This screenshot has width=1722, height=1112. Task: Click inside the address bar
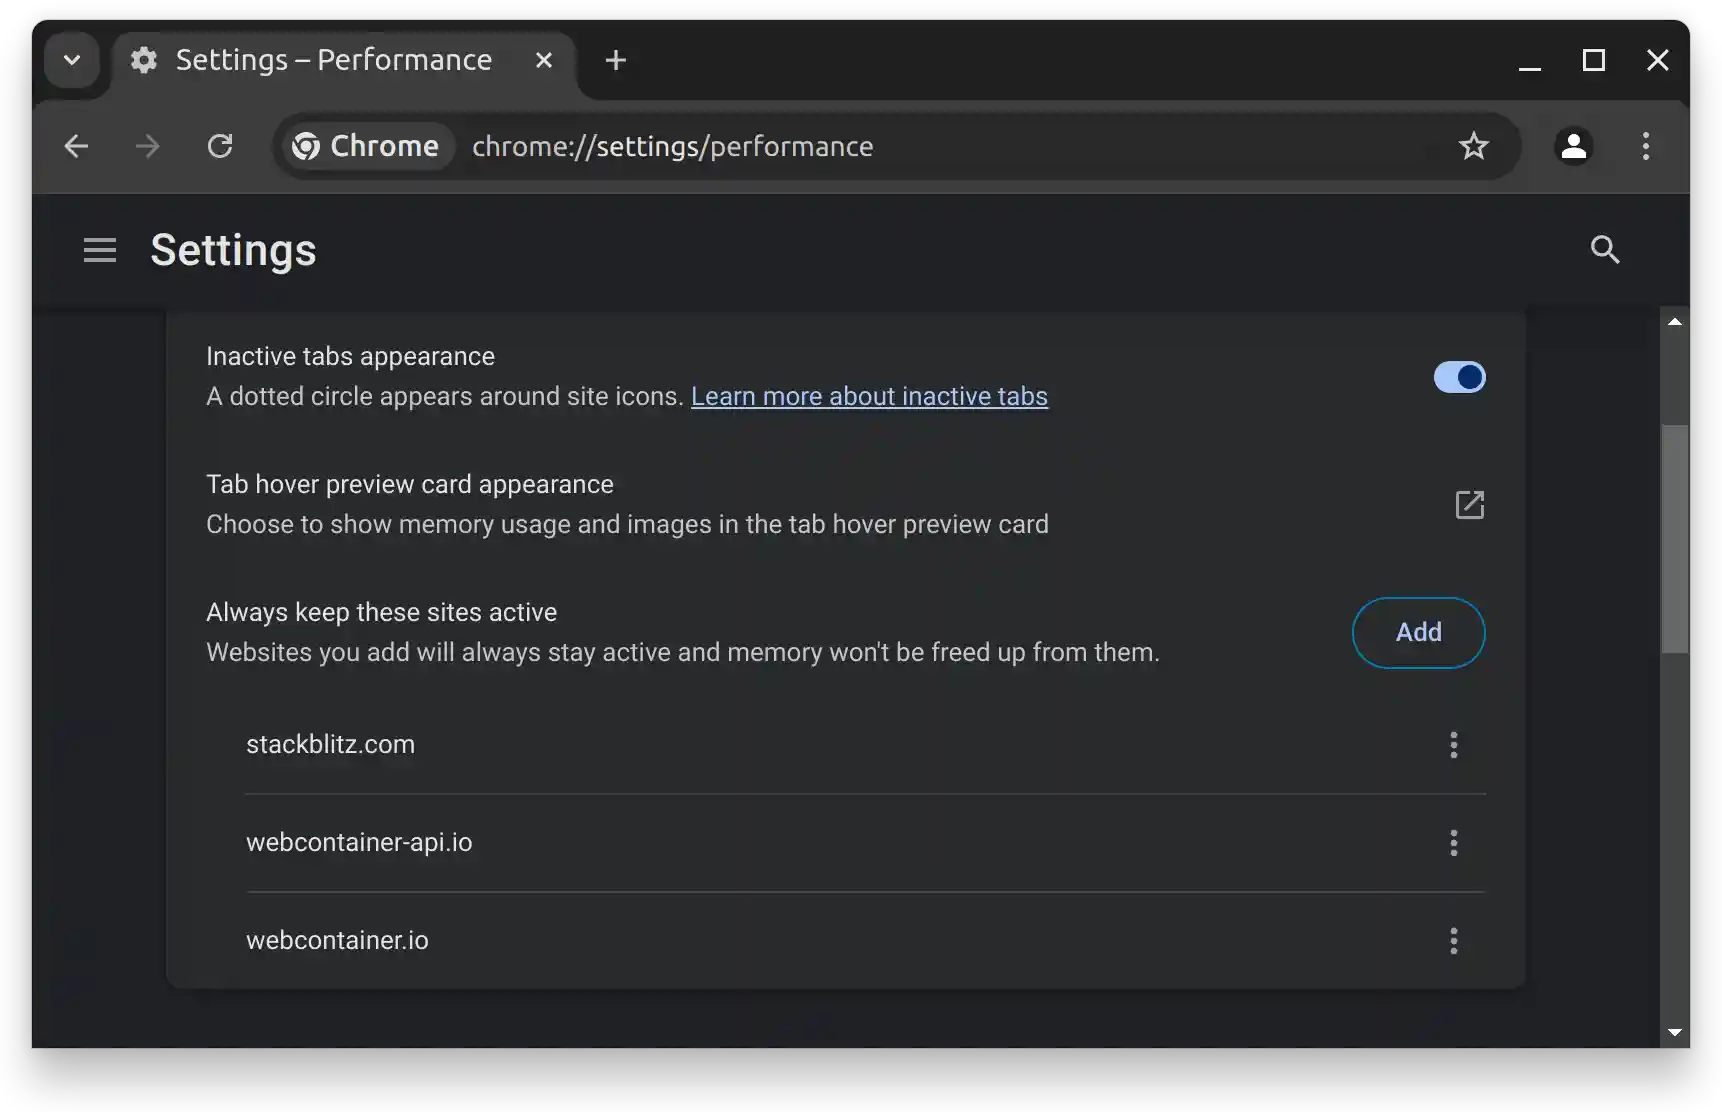pos(900,146)
